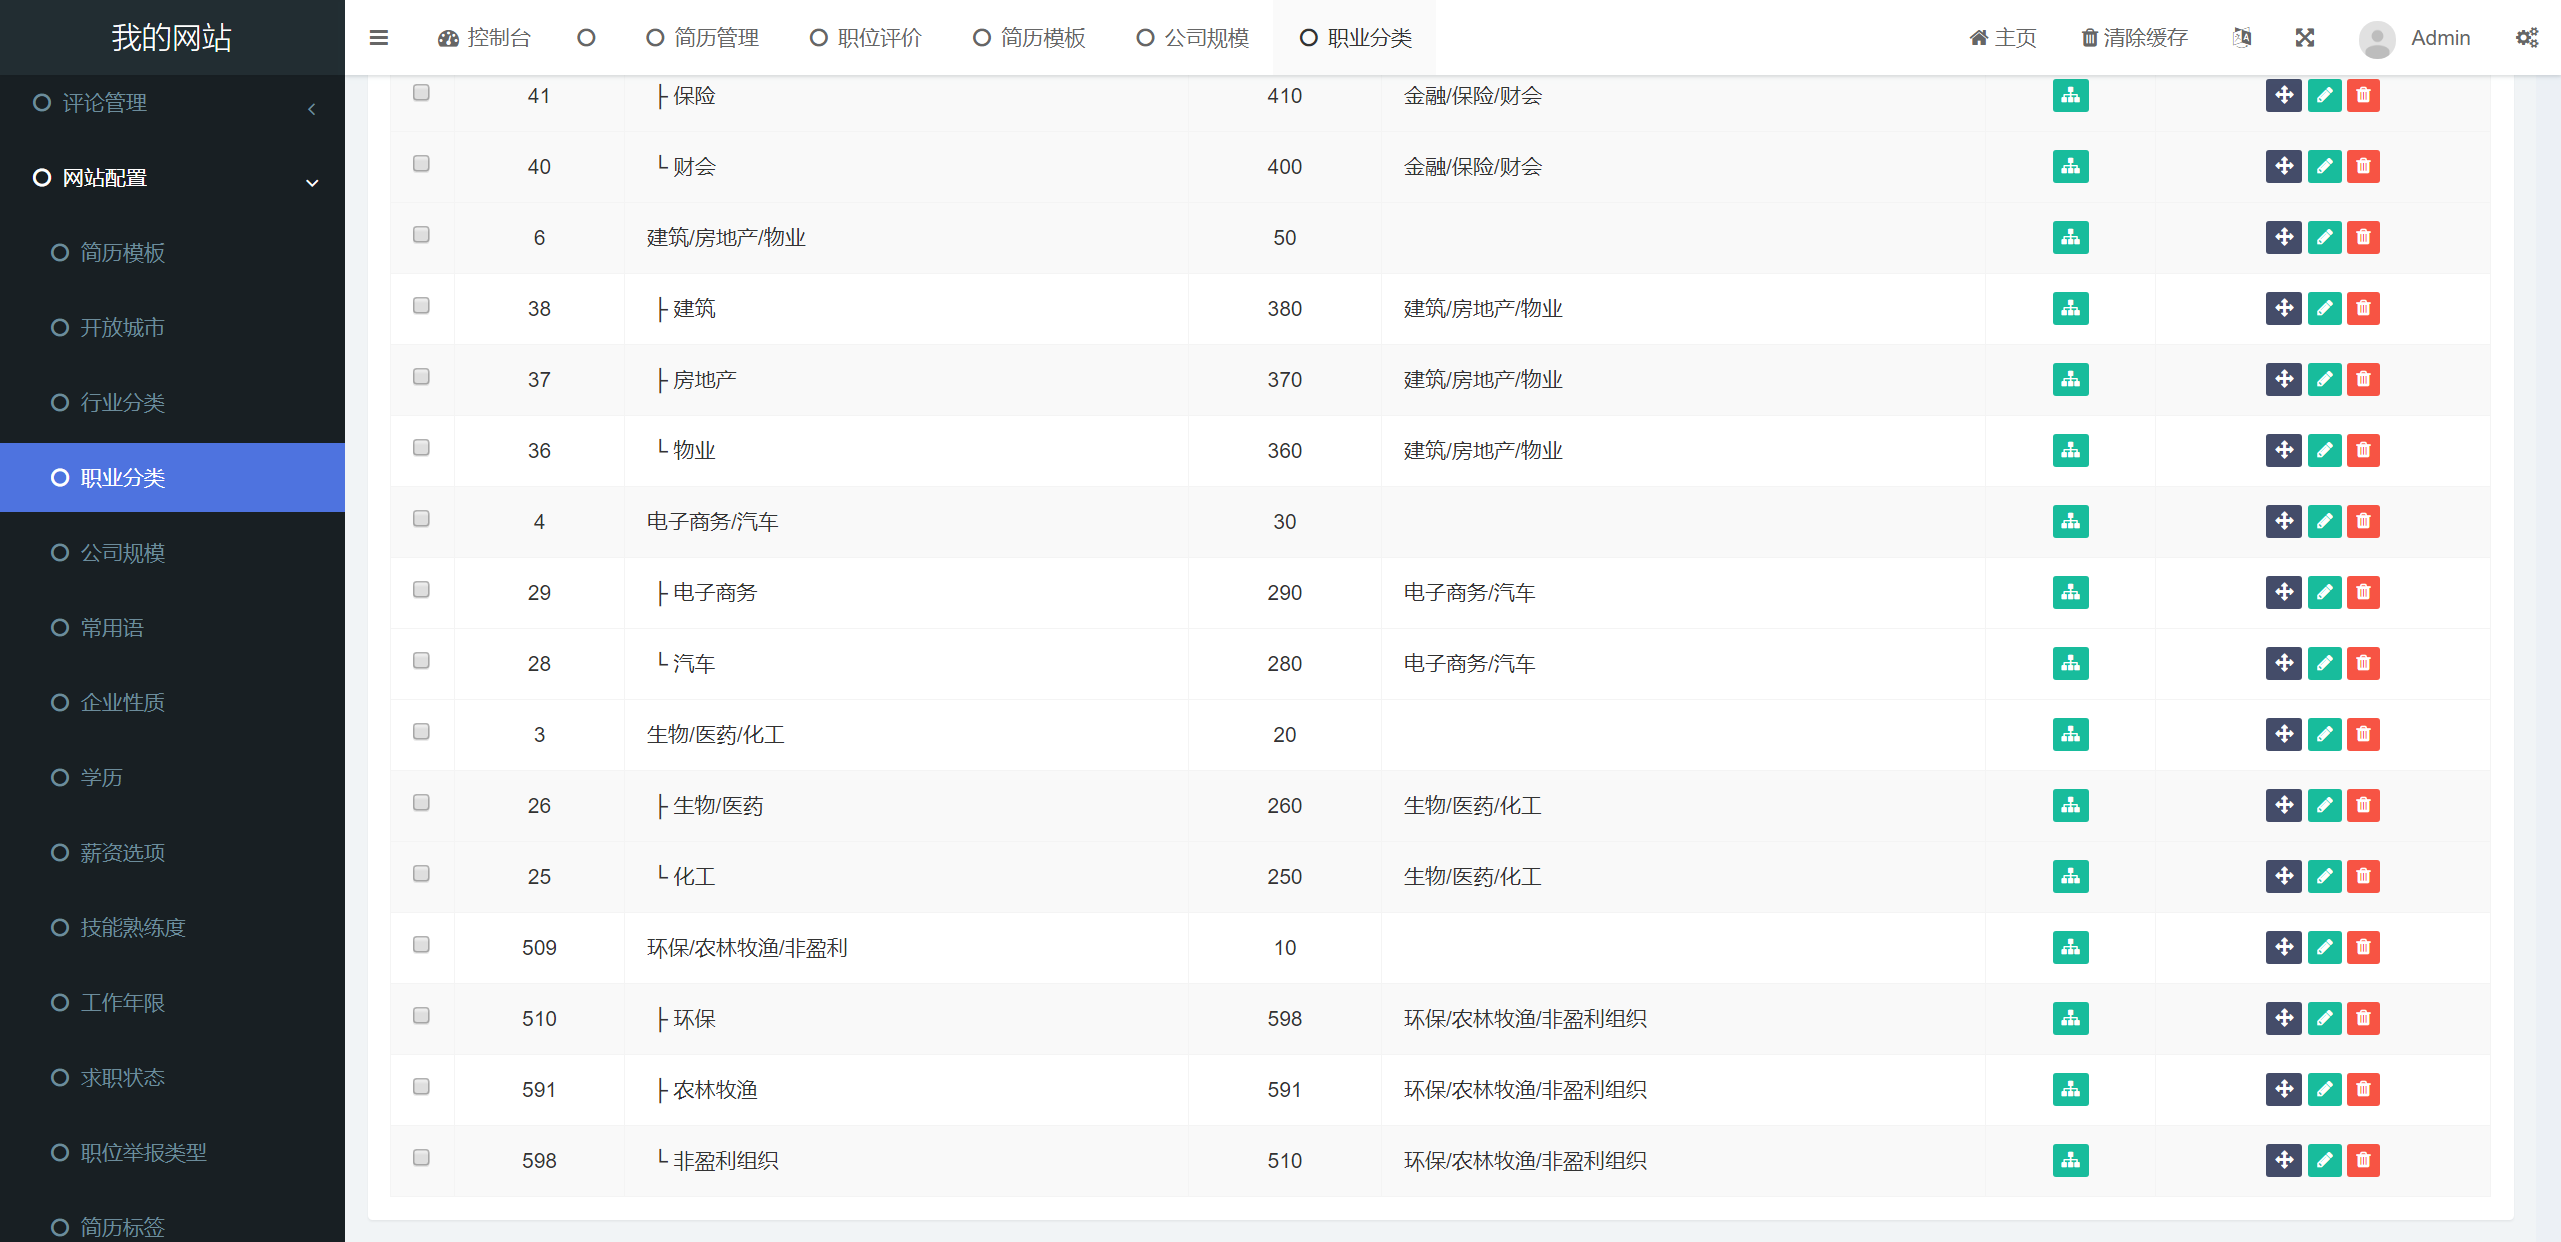Edit the 汽车 row
Screen dimensions: 2561x1242
click(2324, 664)
